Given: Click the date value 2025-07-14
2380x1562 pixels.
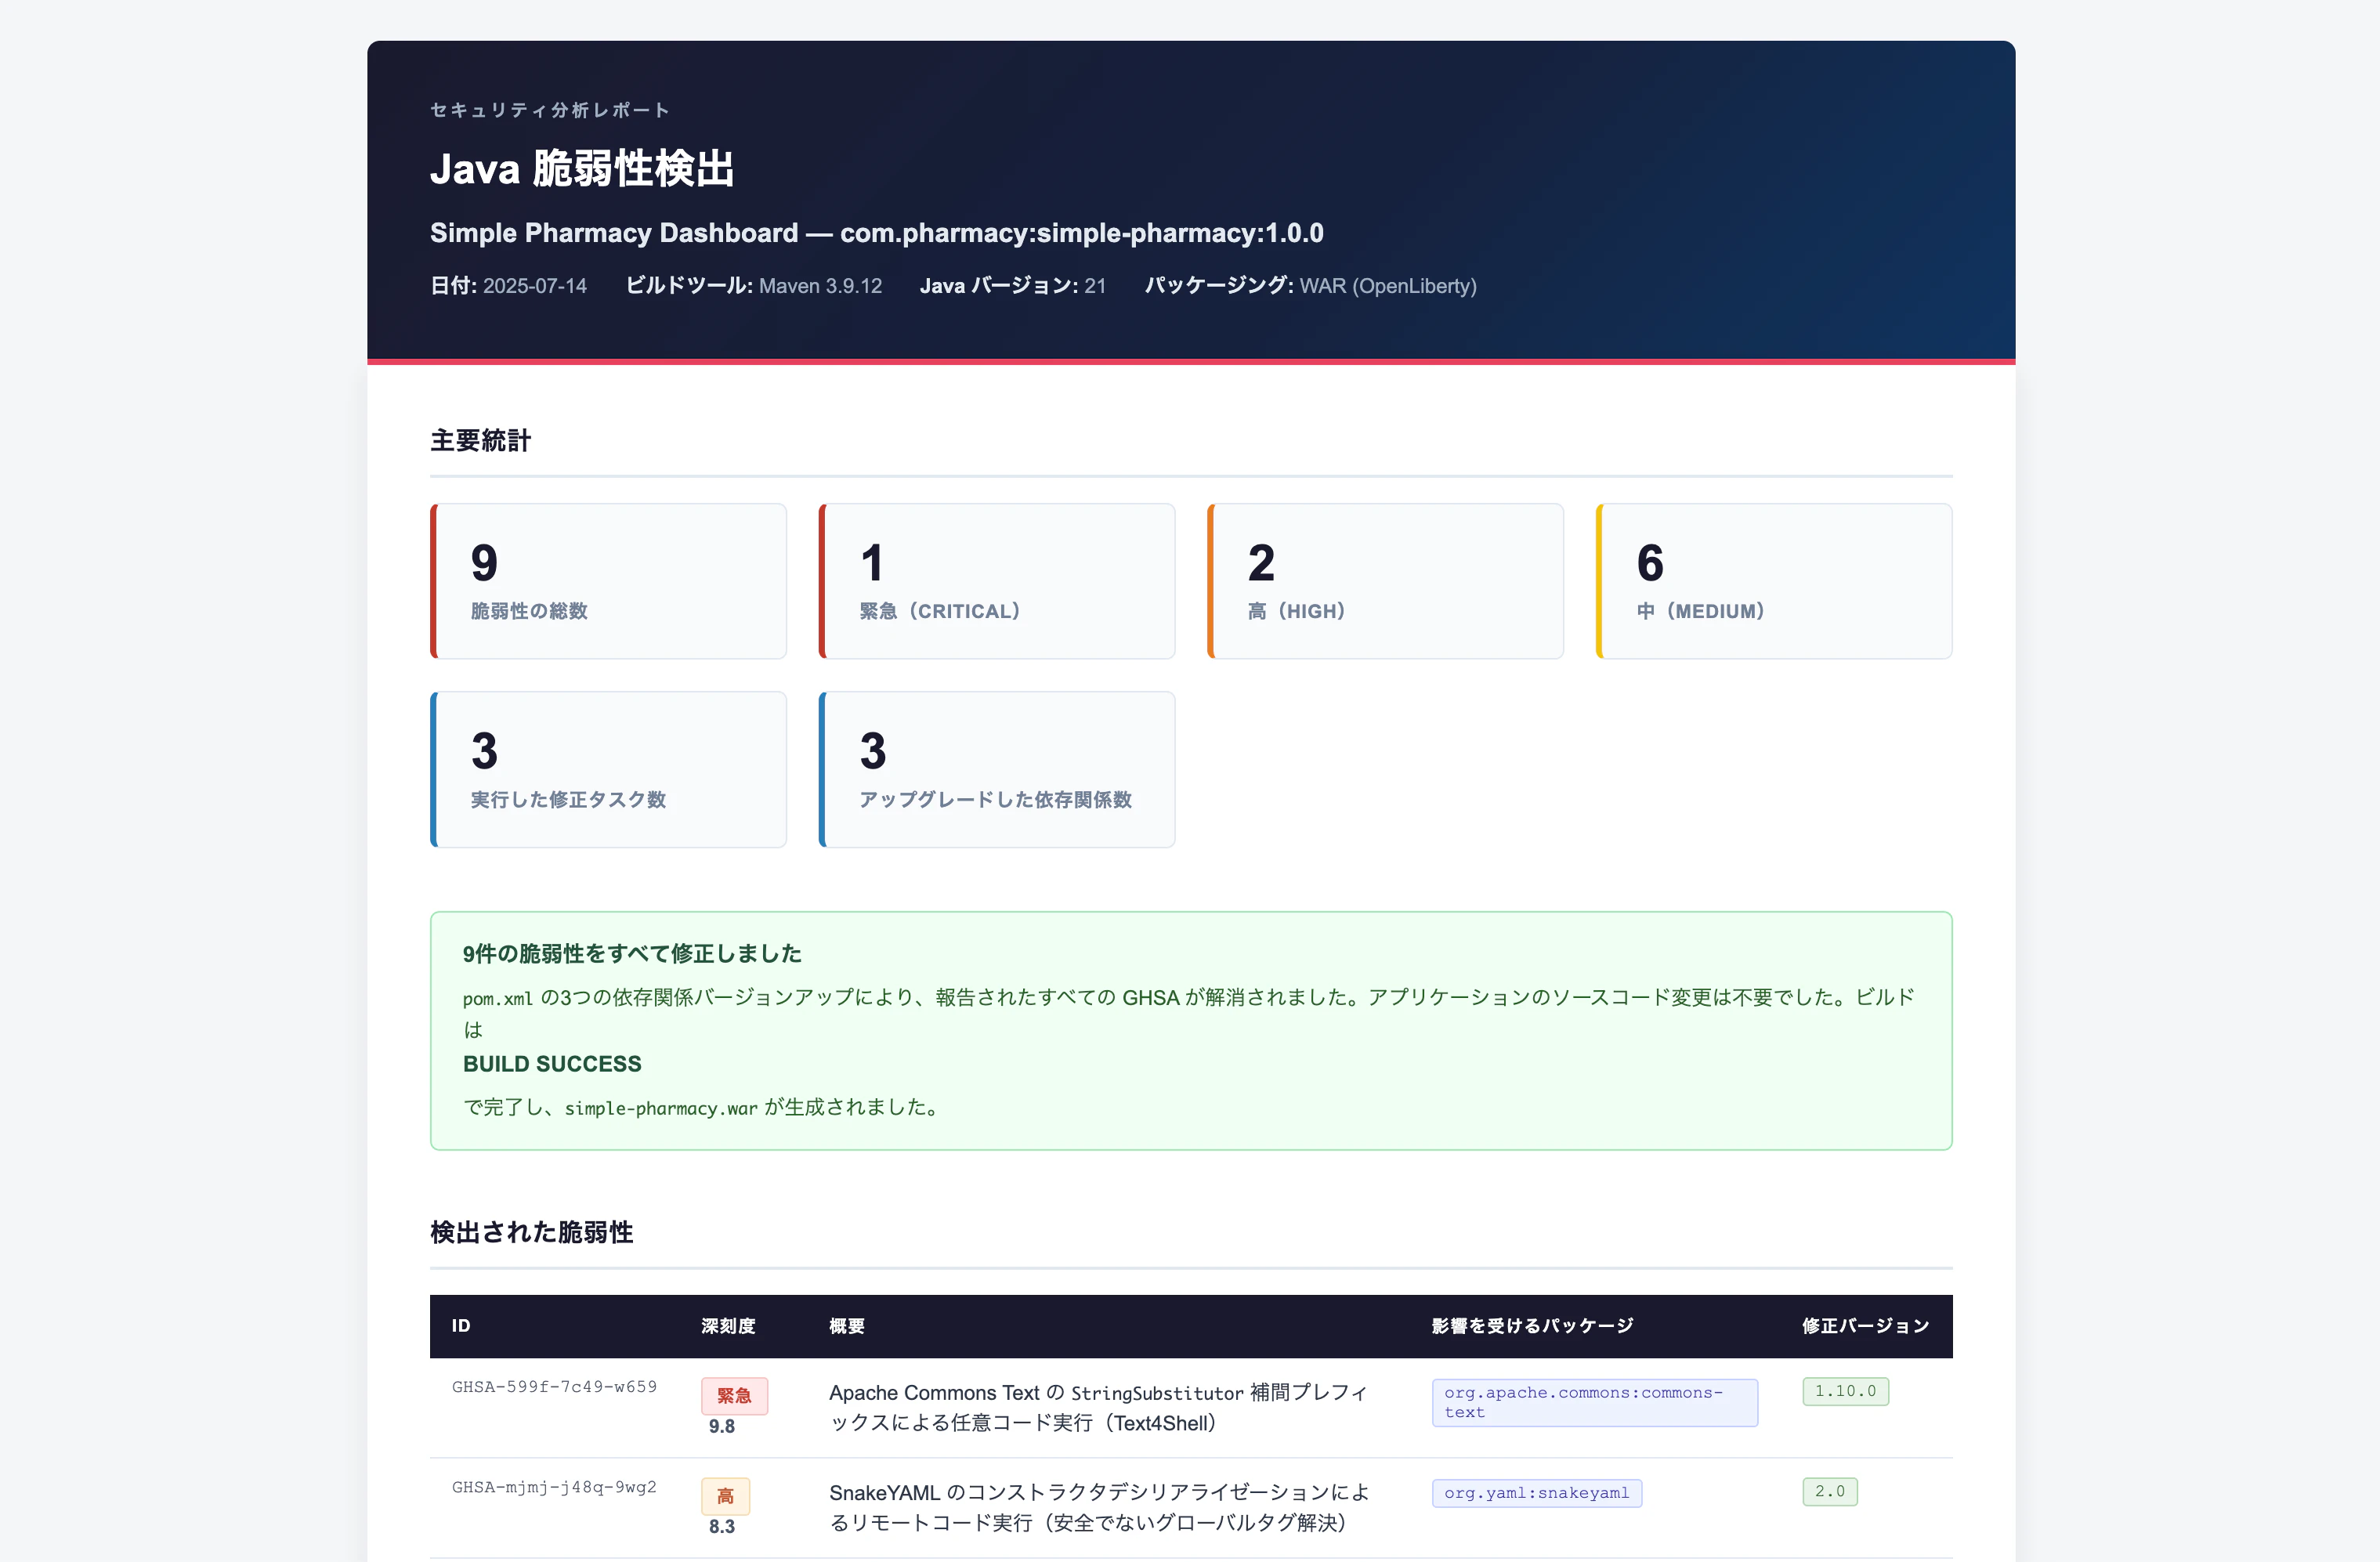Looking at the screenshot, I should point(535,286).
